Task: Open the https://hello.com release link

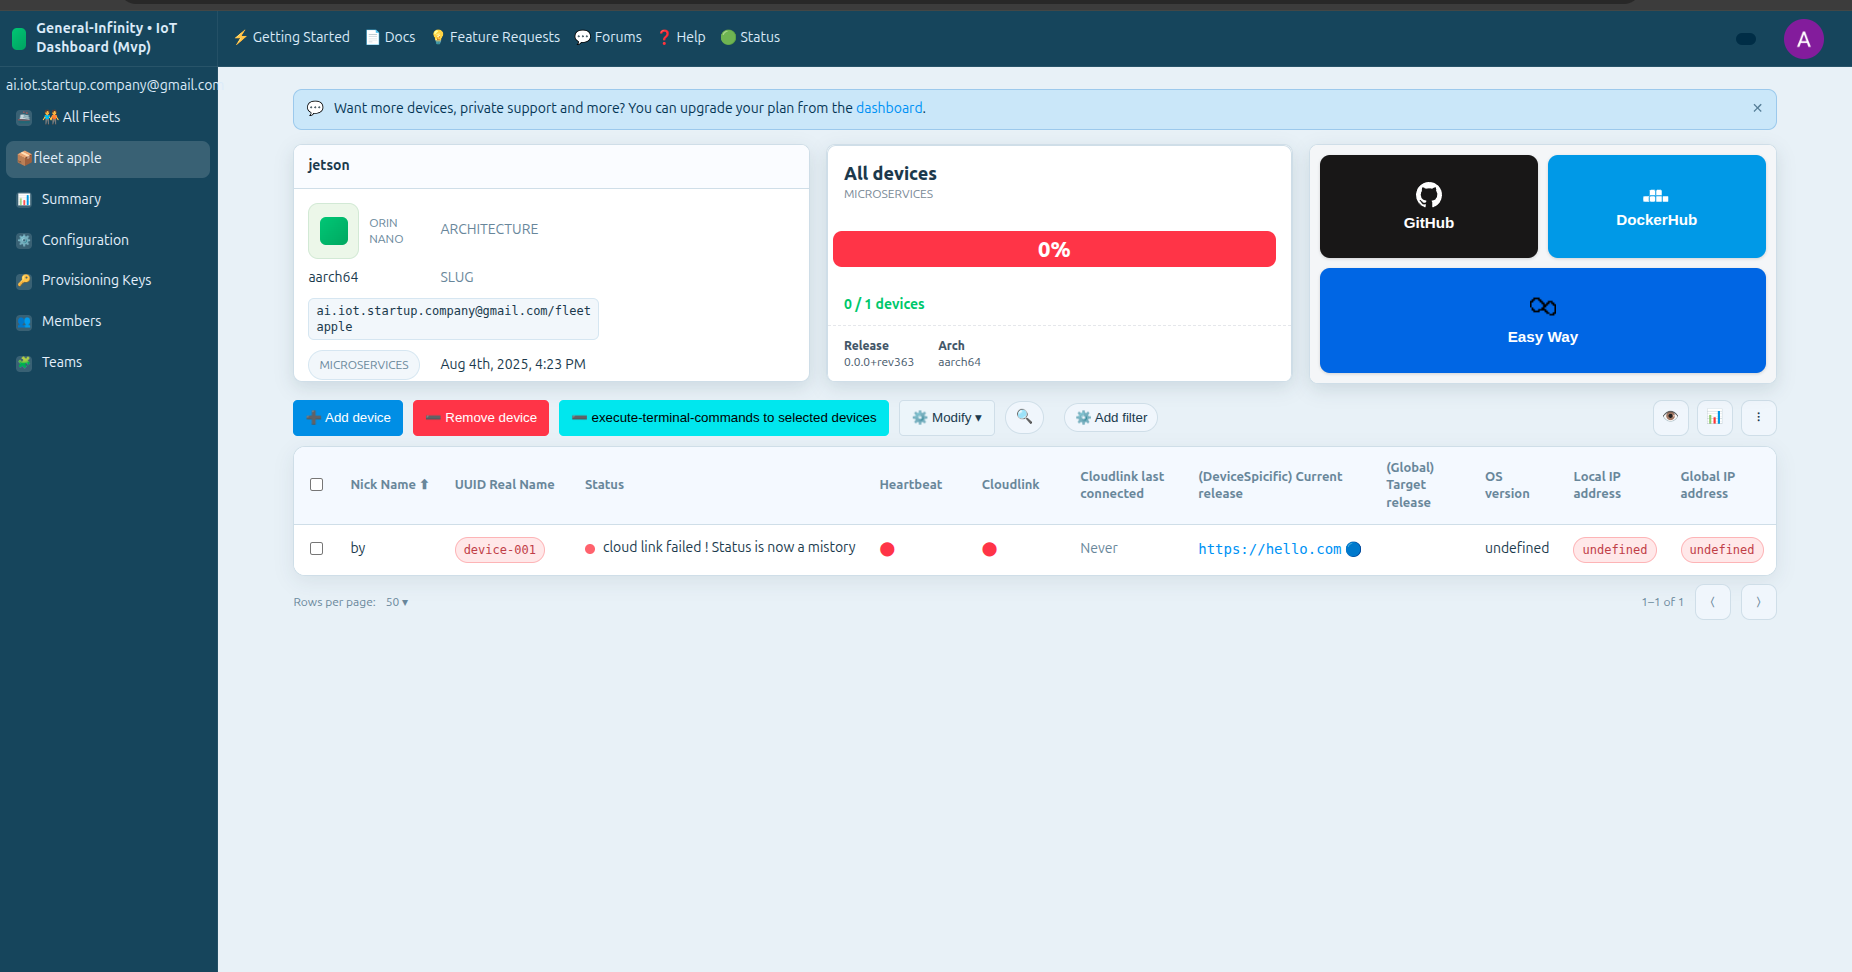Action: click(1270, 549)
